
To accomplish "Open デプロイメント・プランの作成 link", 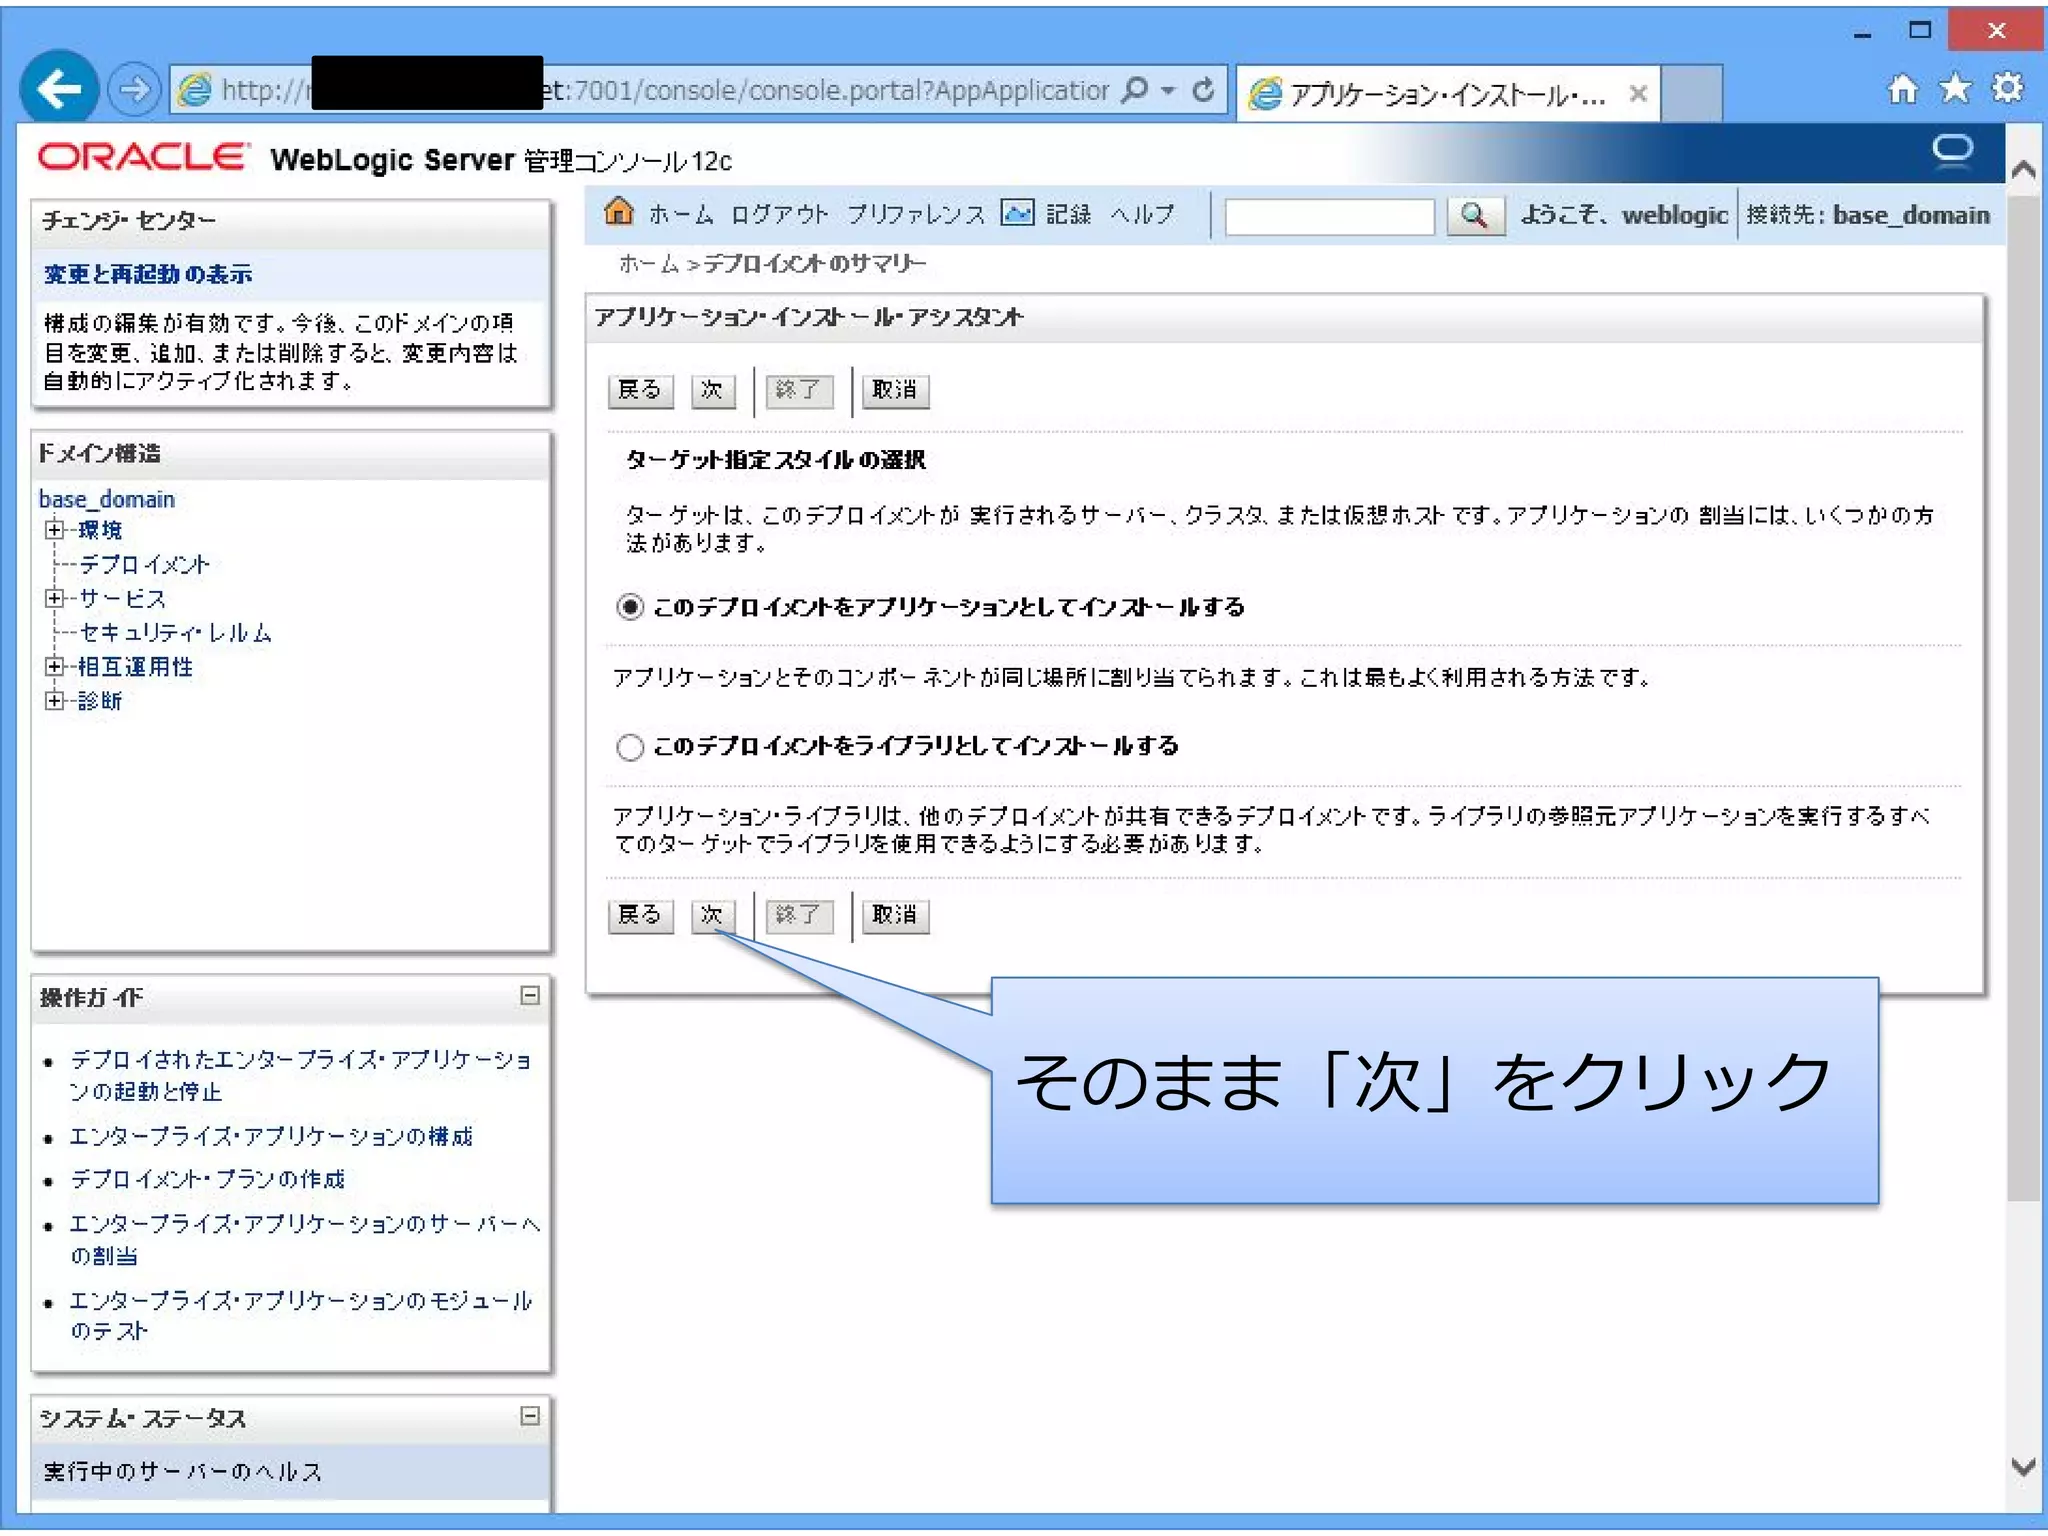I will coord(207,1180).
